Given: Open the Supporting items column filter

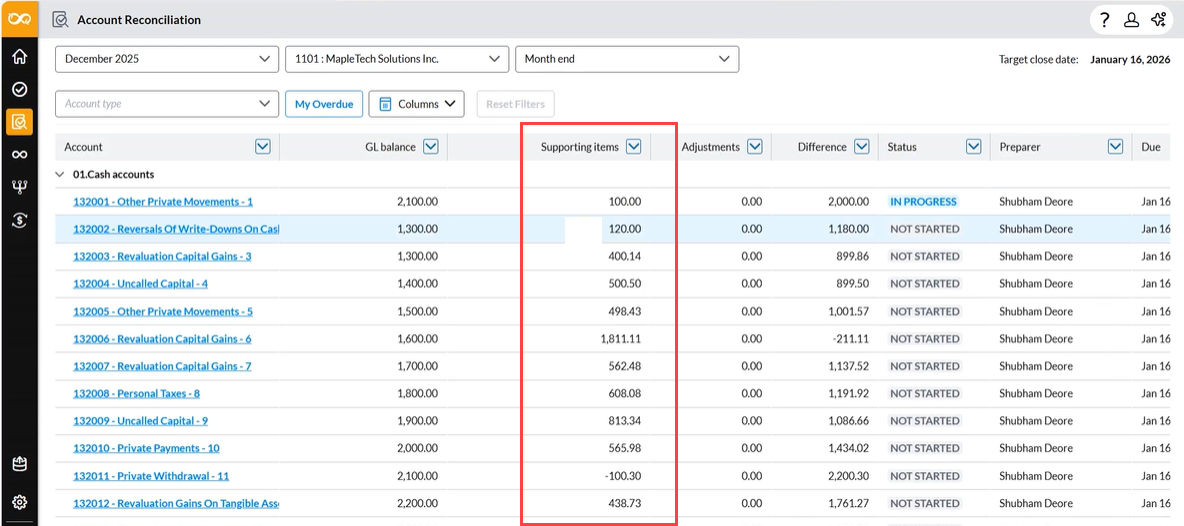Looking at the screenshot, I should click(633, 147).
